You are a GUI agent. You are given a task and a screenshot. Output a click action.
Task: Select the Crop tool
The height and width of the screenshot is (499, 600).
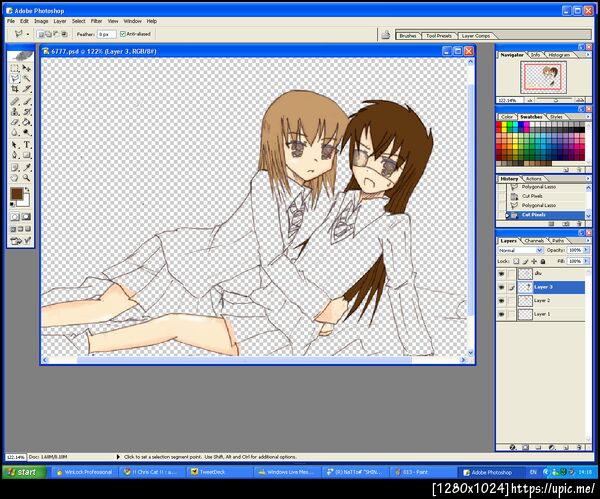click(15, 89)
